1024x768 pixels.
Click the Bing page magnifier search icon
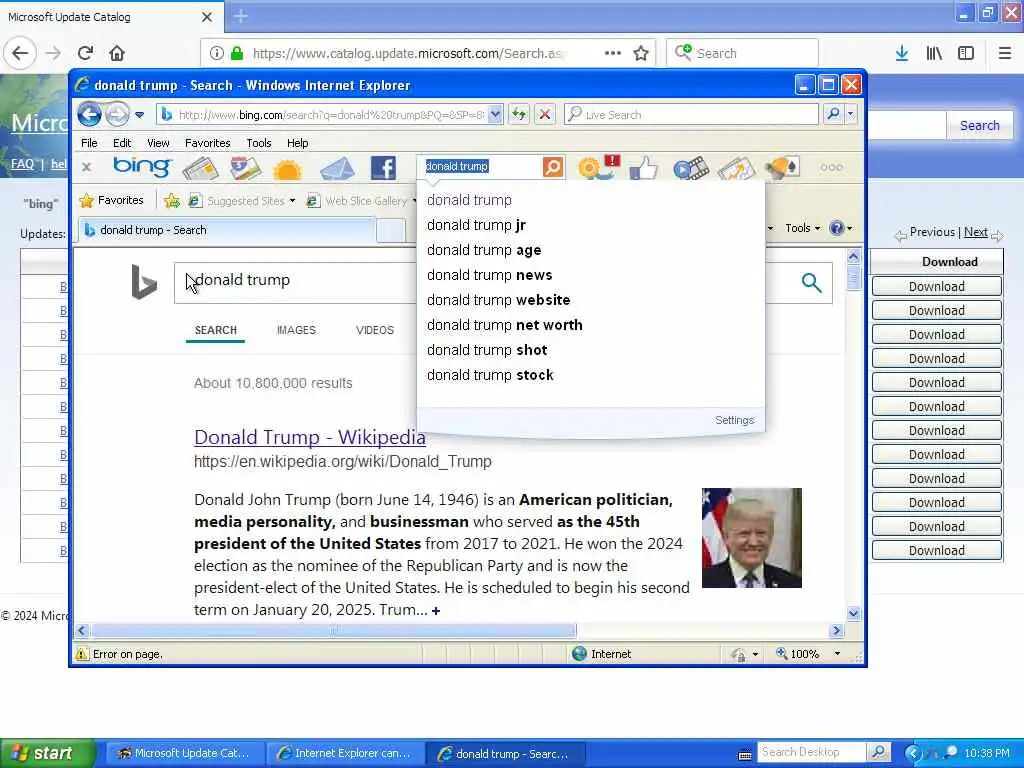(x=811, y=283)
